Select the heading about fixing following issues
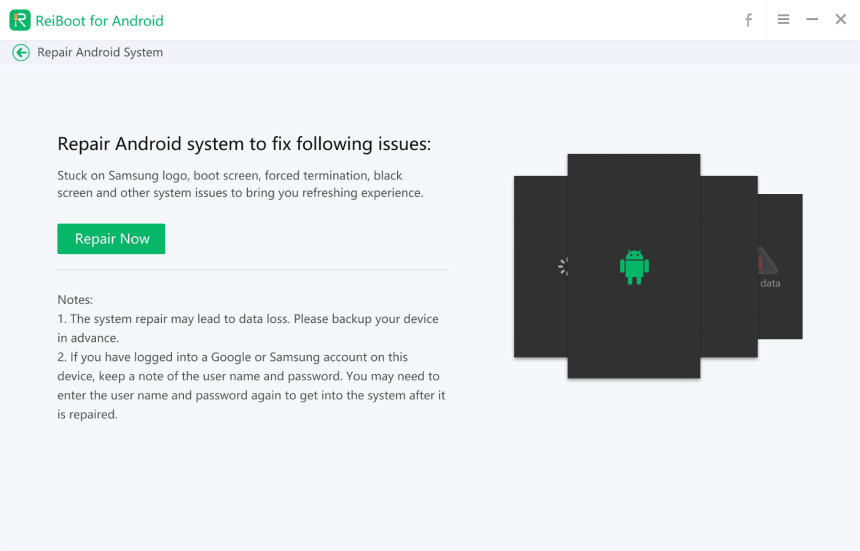860x551 pixels. 244,144
